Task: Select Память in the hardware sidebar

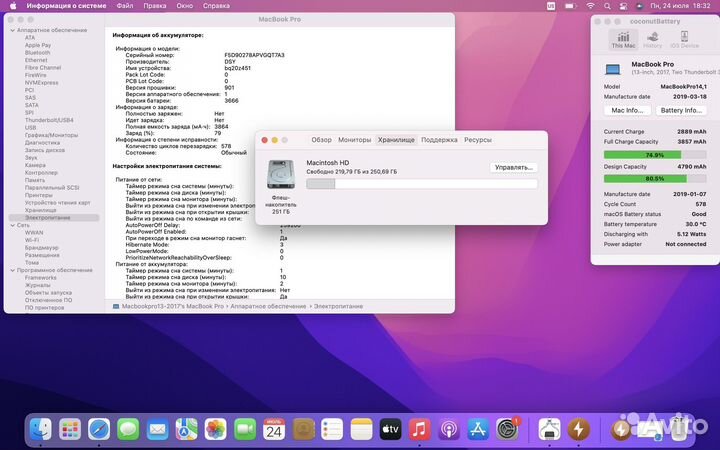Action: (35, 180)
